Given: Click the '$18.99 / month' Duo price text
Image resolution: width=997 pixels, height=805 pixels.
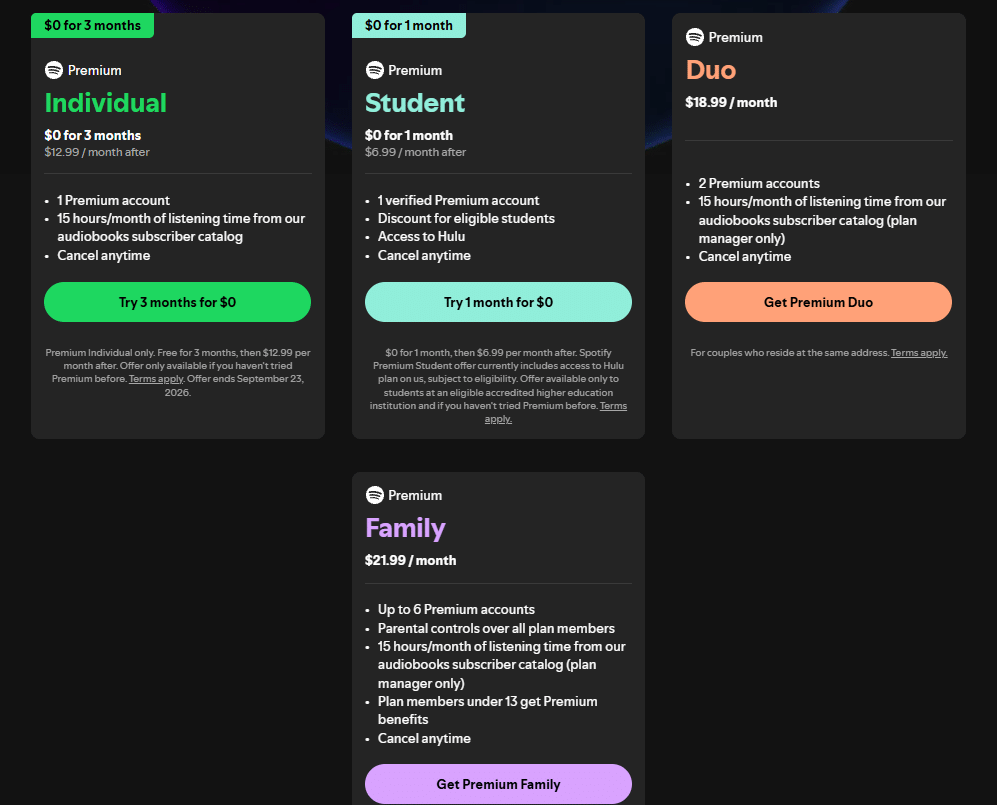Looking at the screenshot, I should click(x=731, y=102).
